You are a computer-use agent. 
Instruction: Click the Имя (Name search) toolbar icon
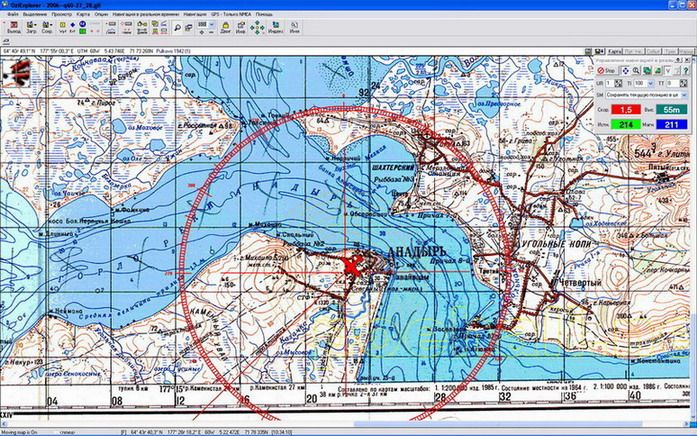[294, 28]
